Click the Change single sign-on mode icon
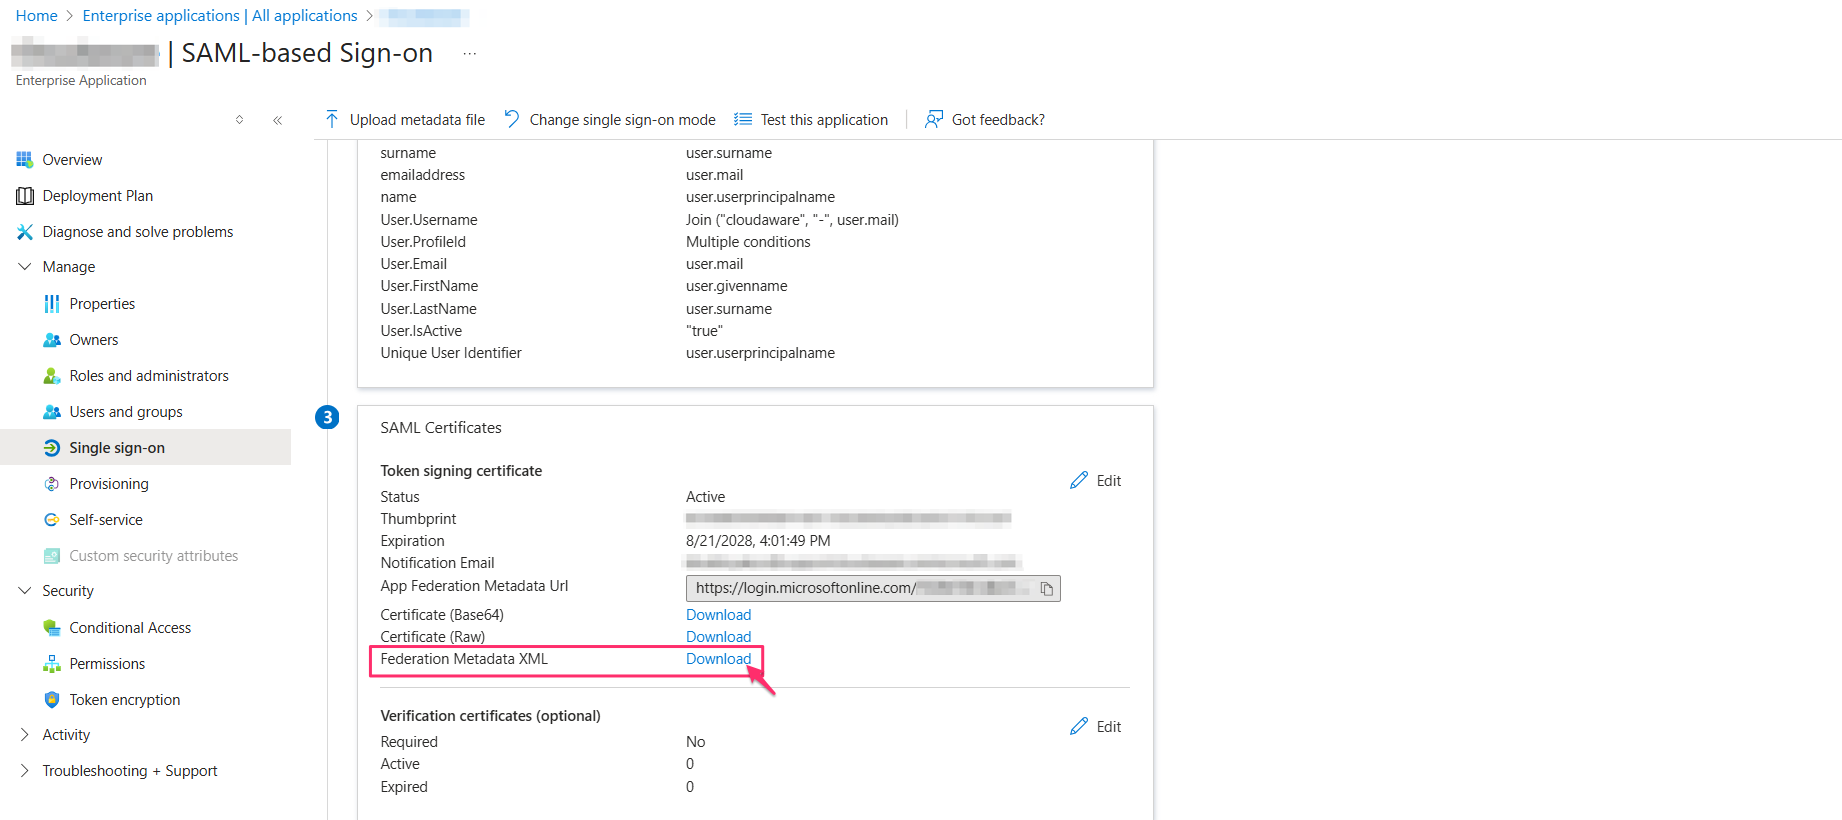Image resolution: width=1842 pixels, height=820 pixels. click(x=512, y=120)
